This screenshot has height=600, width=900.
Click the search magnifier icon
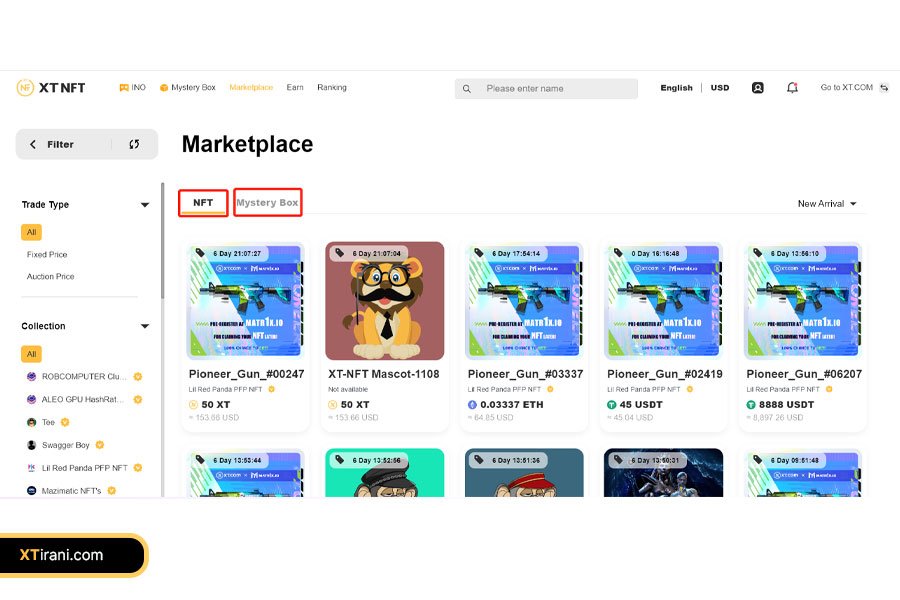[x=467, y=89]
